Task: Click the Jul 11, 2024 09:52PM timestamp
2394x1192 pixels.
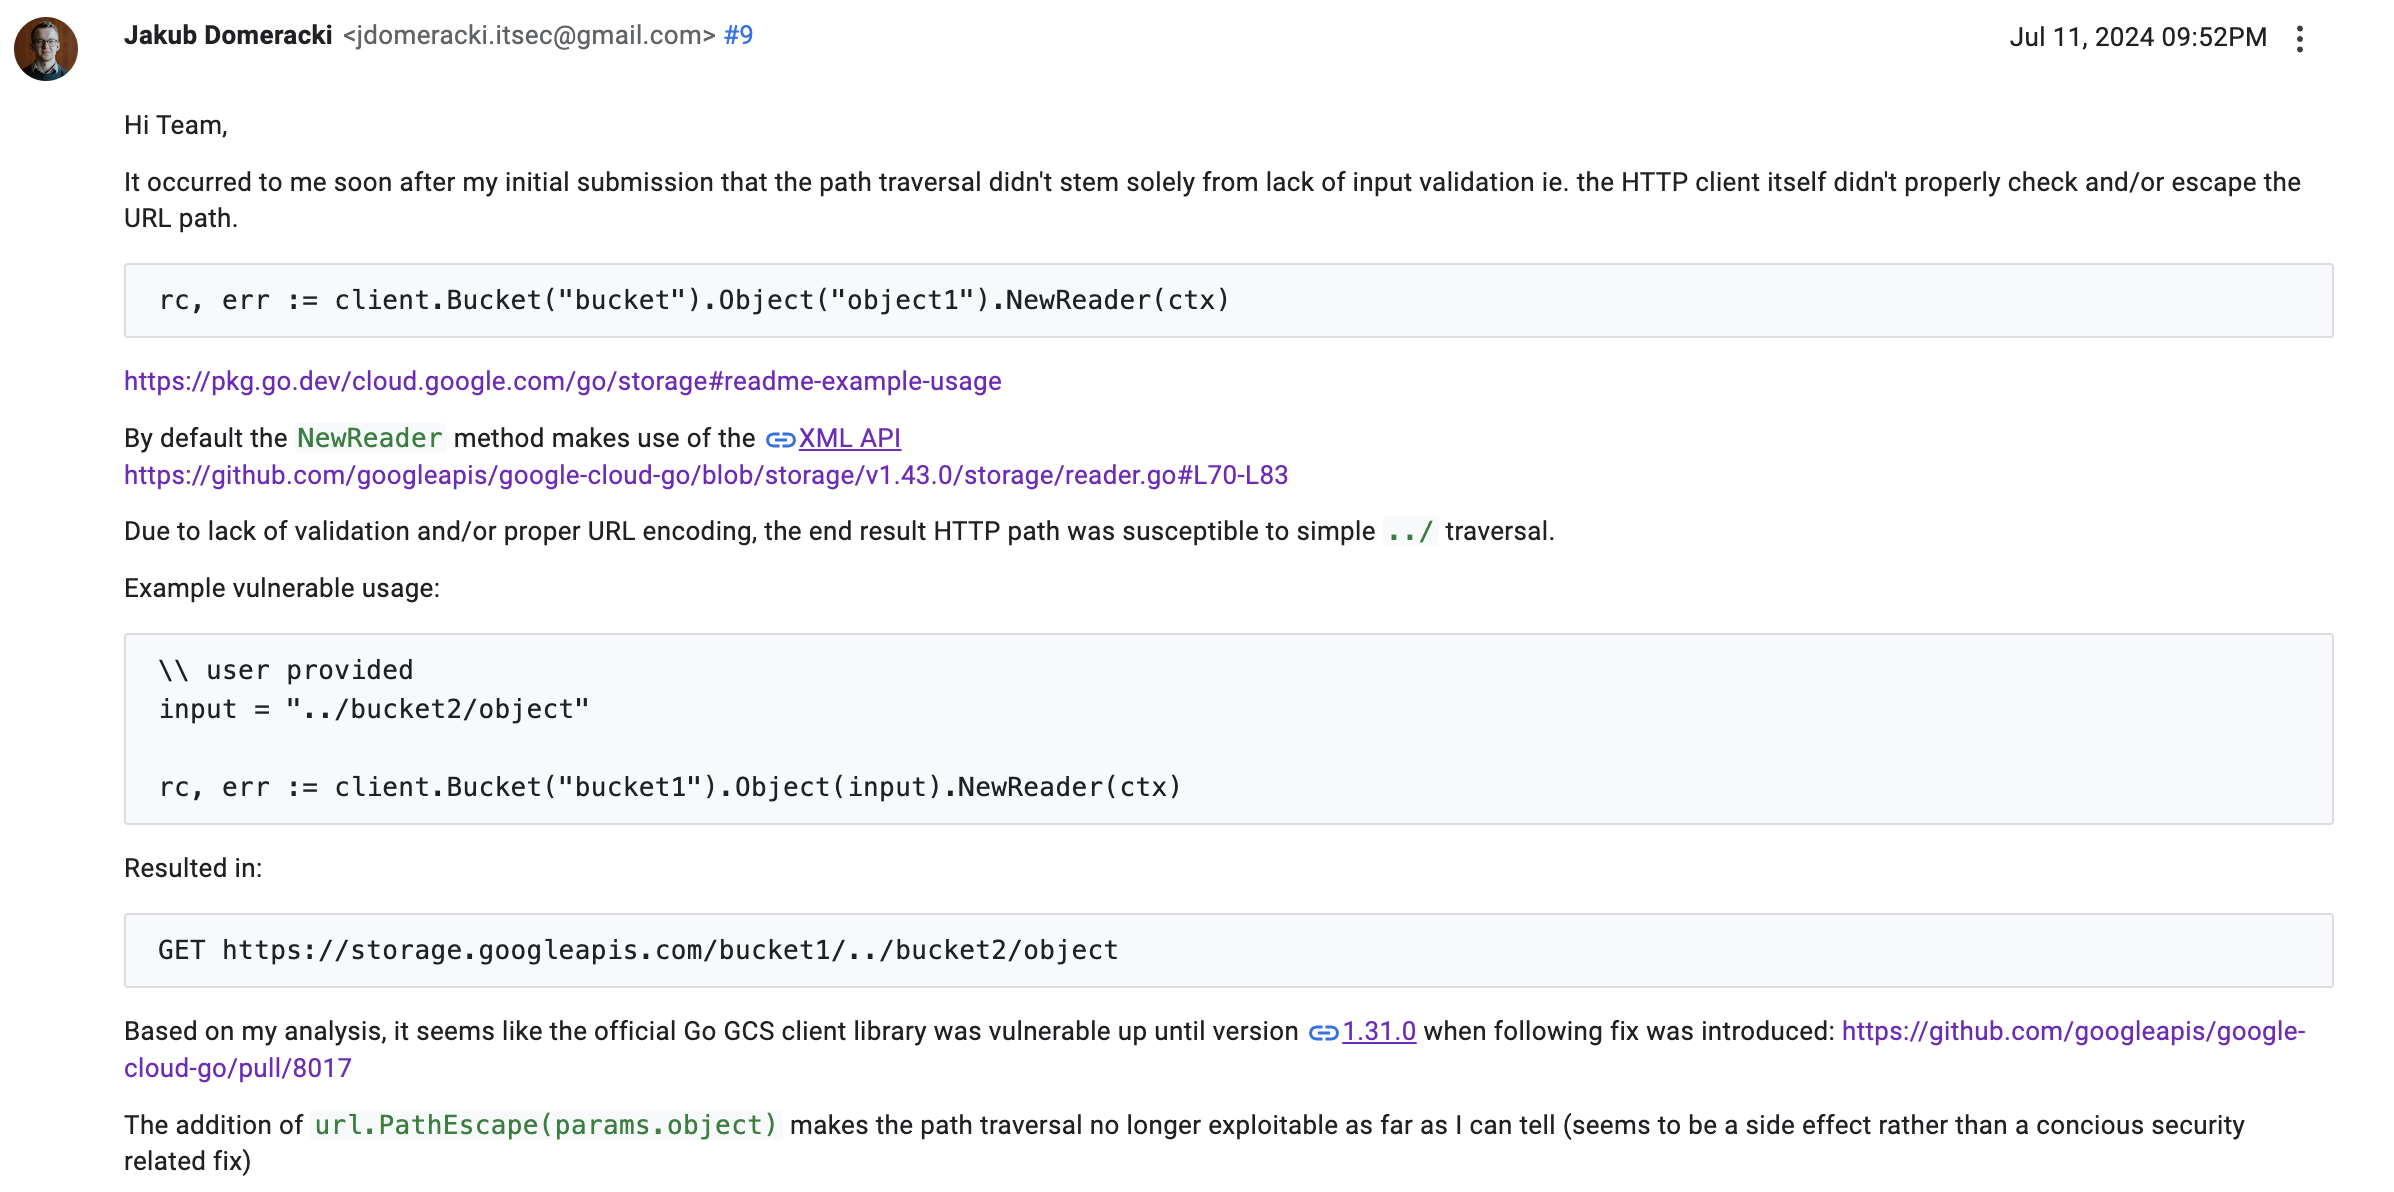Action: (x=2137, y=37)
